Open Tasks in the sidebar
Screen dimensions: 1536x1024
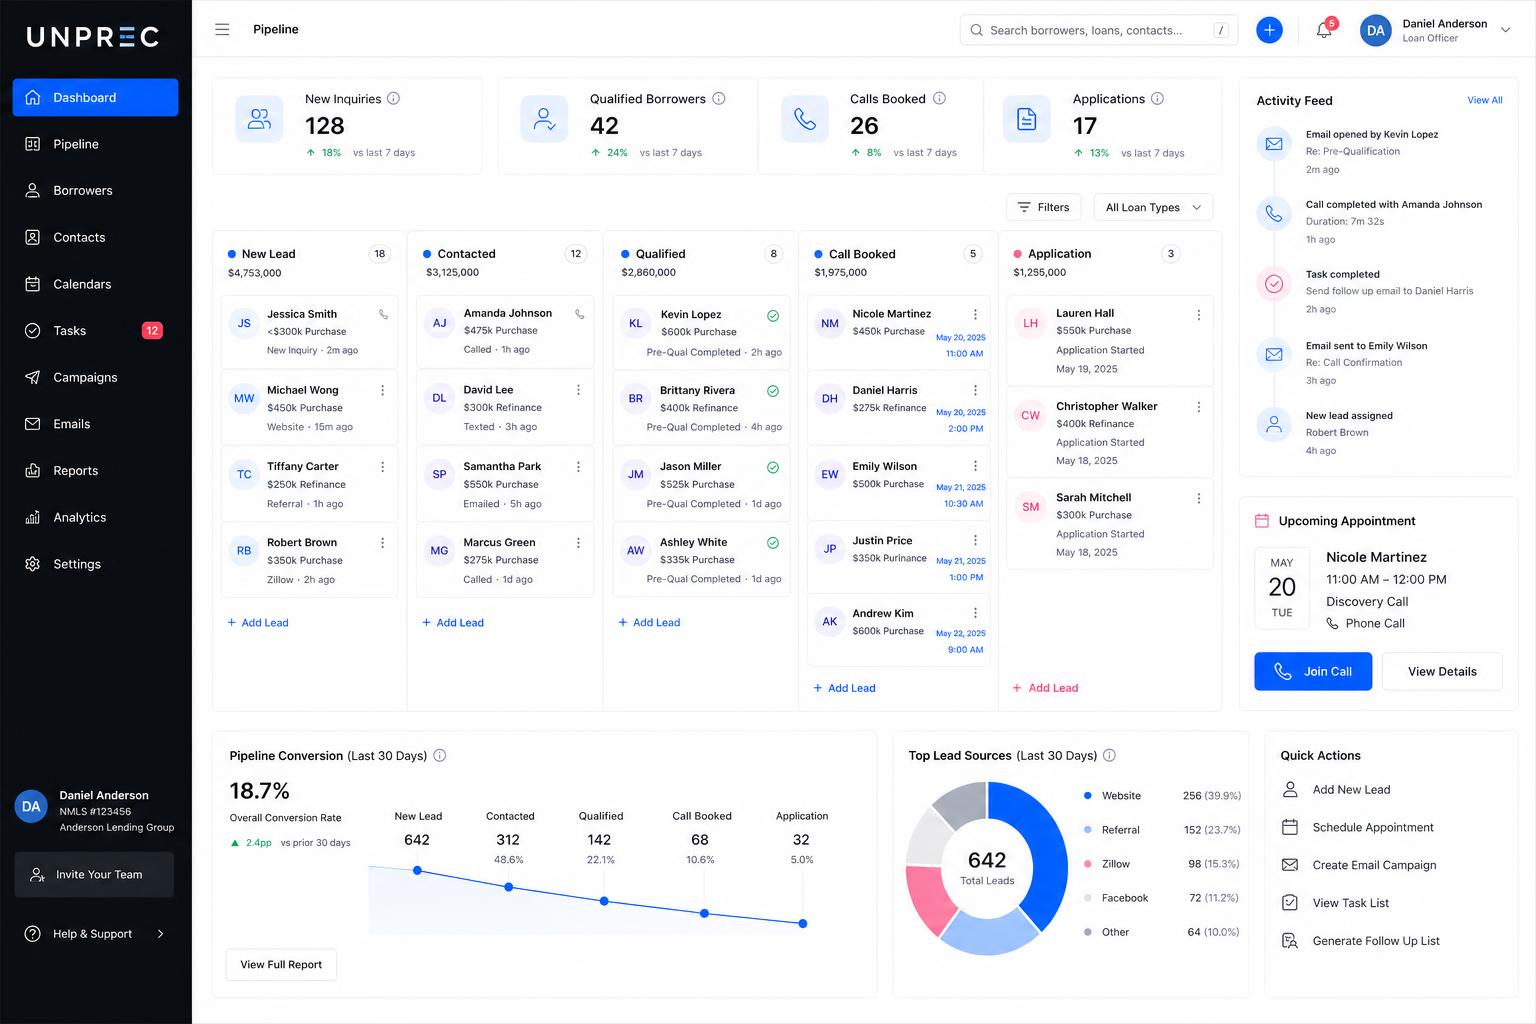pos(95,330)
